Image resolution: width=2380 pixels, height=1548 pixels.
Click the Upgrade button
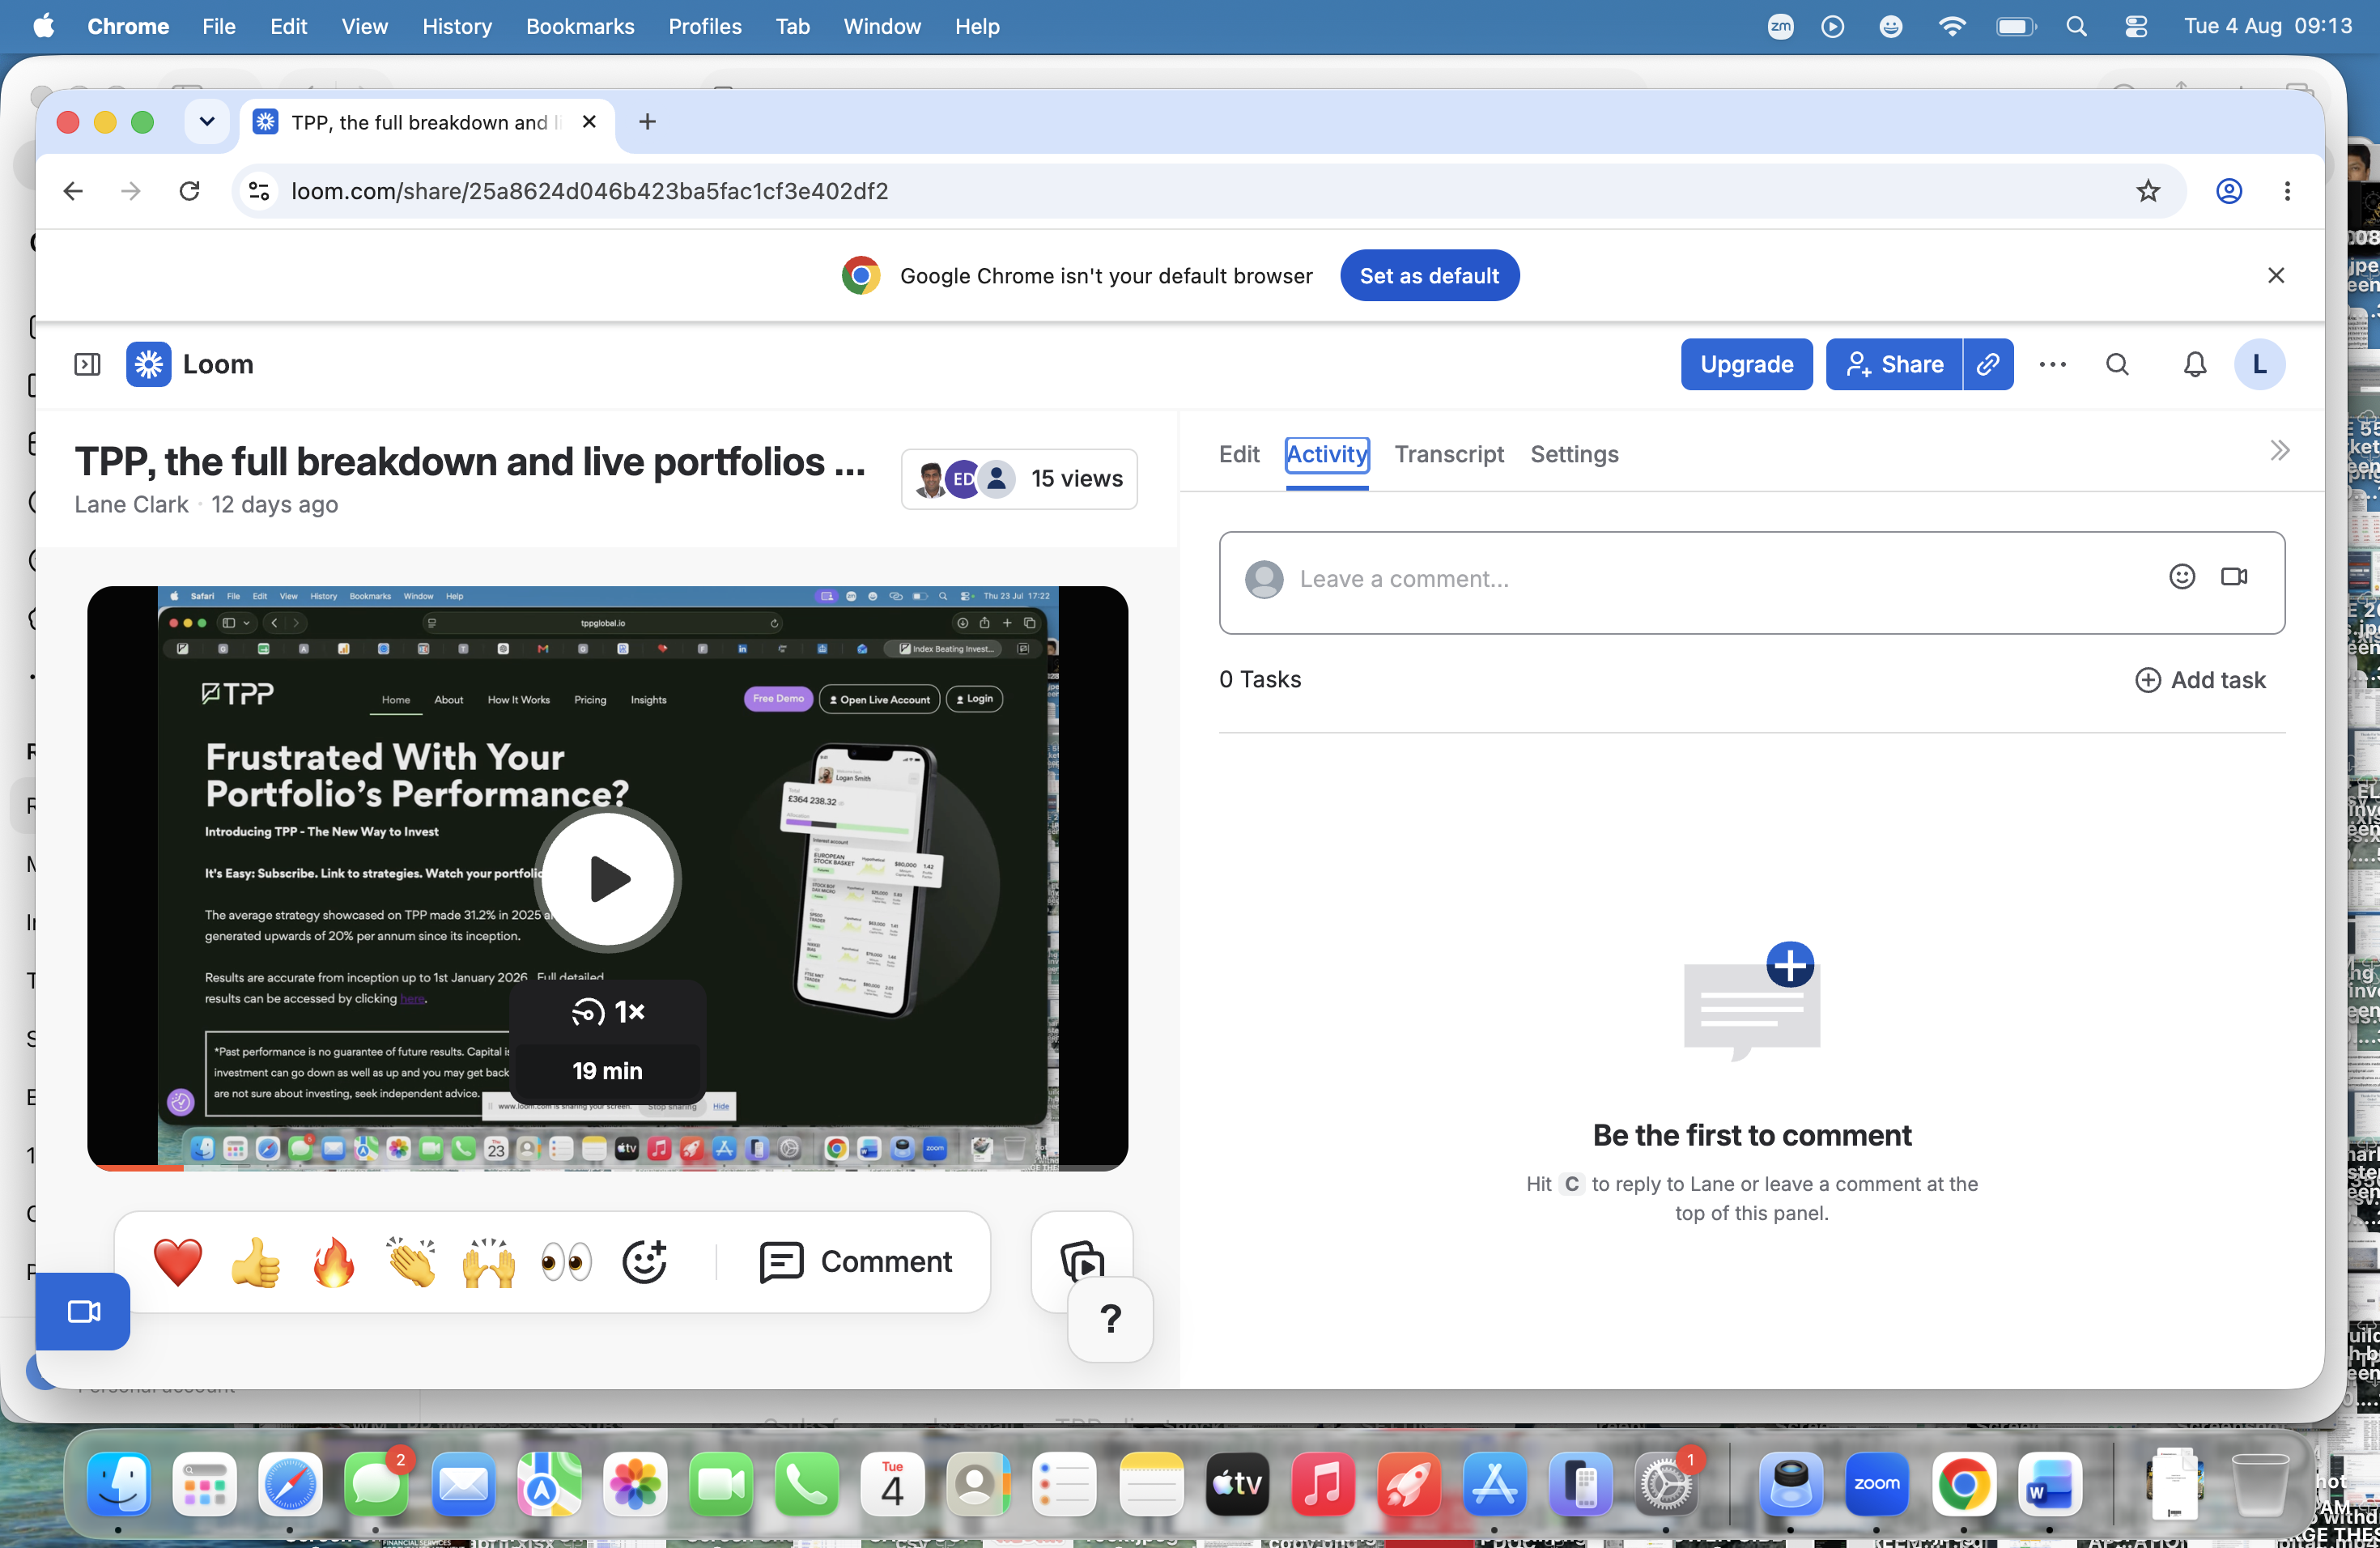[x=1746, y=364]
